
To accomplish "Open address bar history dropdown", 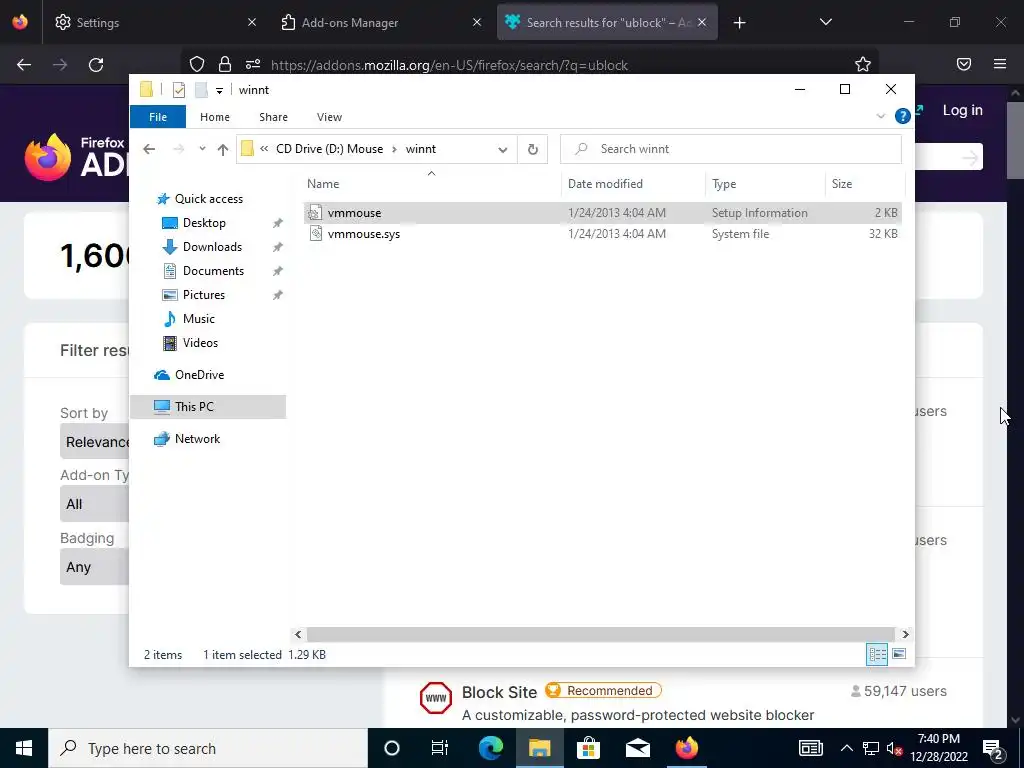I will (x=502, y=150).
